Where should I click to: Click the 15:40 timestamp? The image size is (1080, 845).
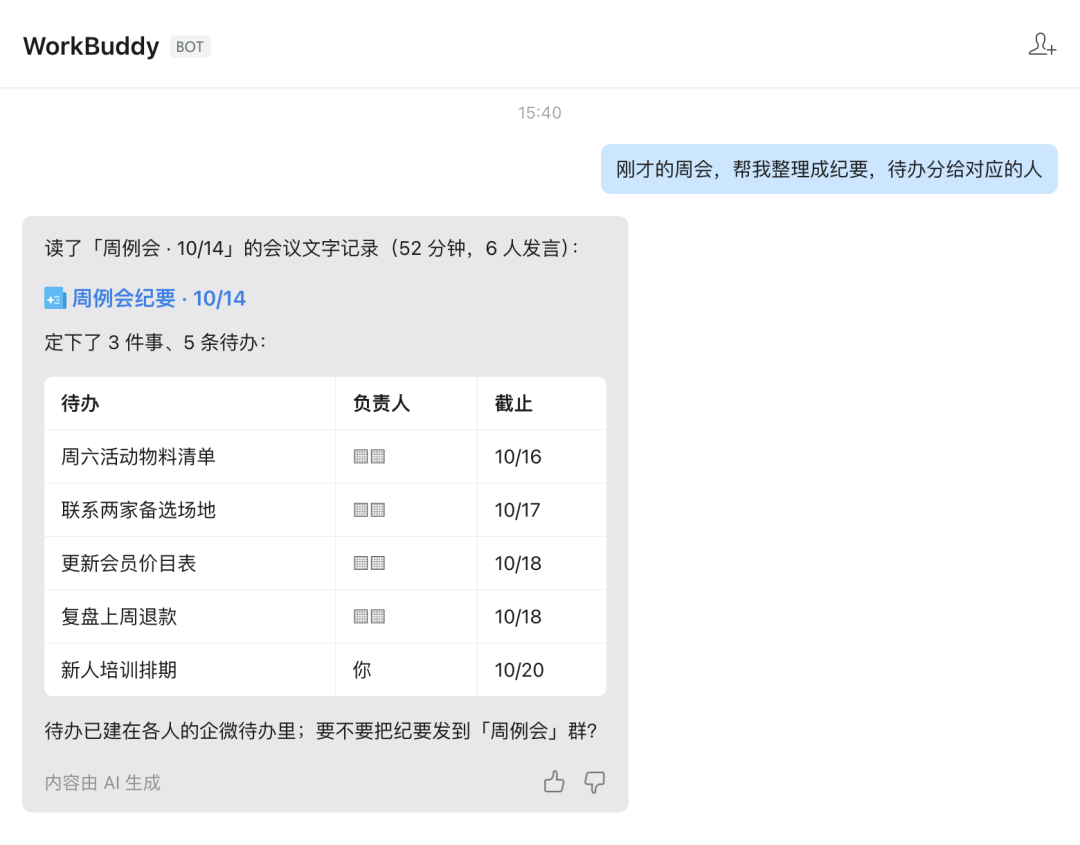[540, 113]
